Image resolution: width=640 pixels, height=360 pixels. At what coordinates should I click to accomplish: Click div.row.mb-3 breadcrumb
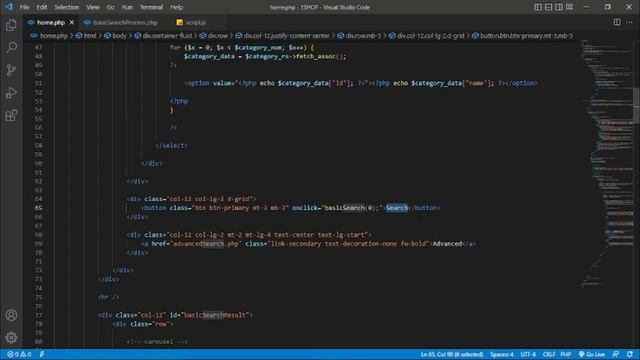363,36
